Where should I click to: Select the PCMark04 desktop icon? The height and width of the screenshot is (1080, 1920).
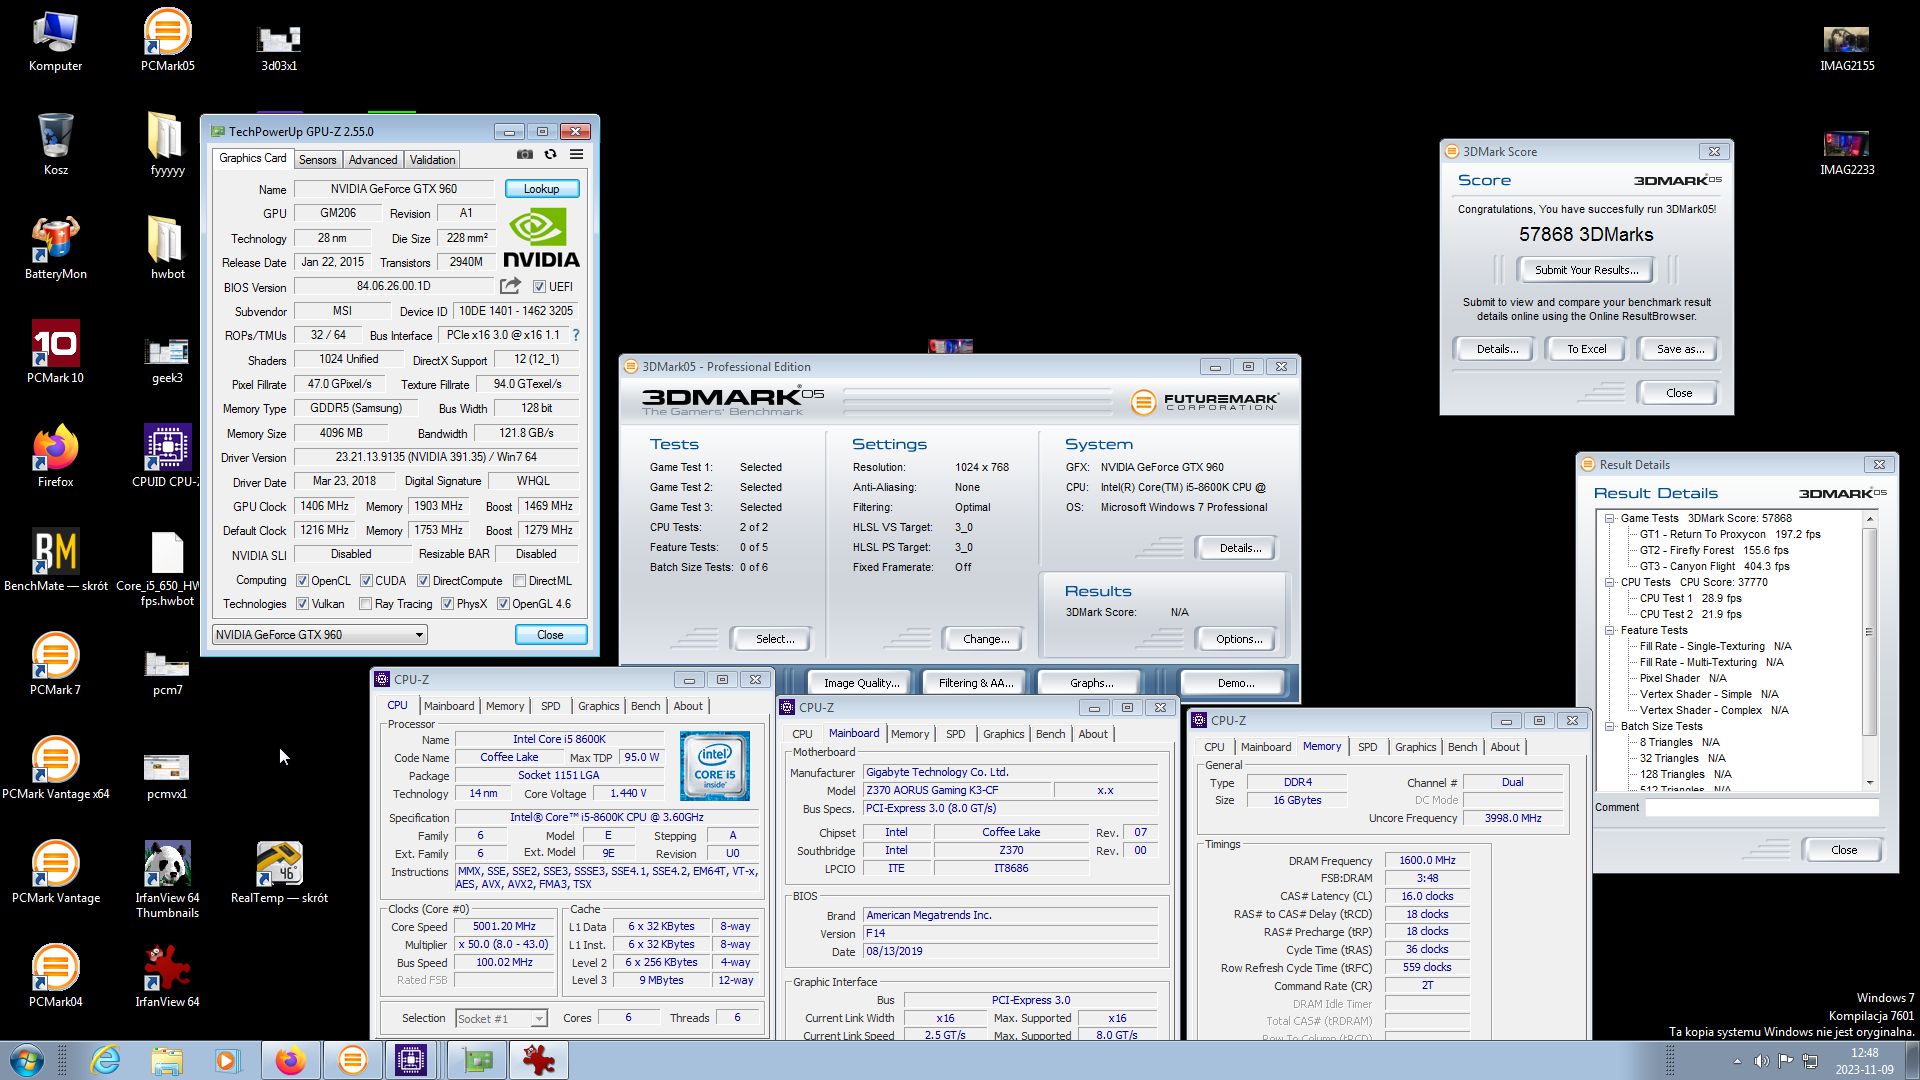pos(56,976)
